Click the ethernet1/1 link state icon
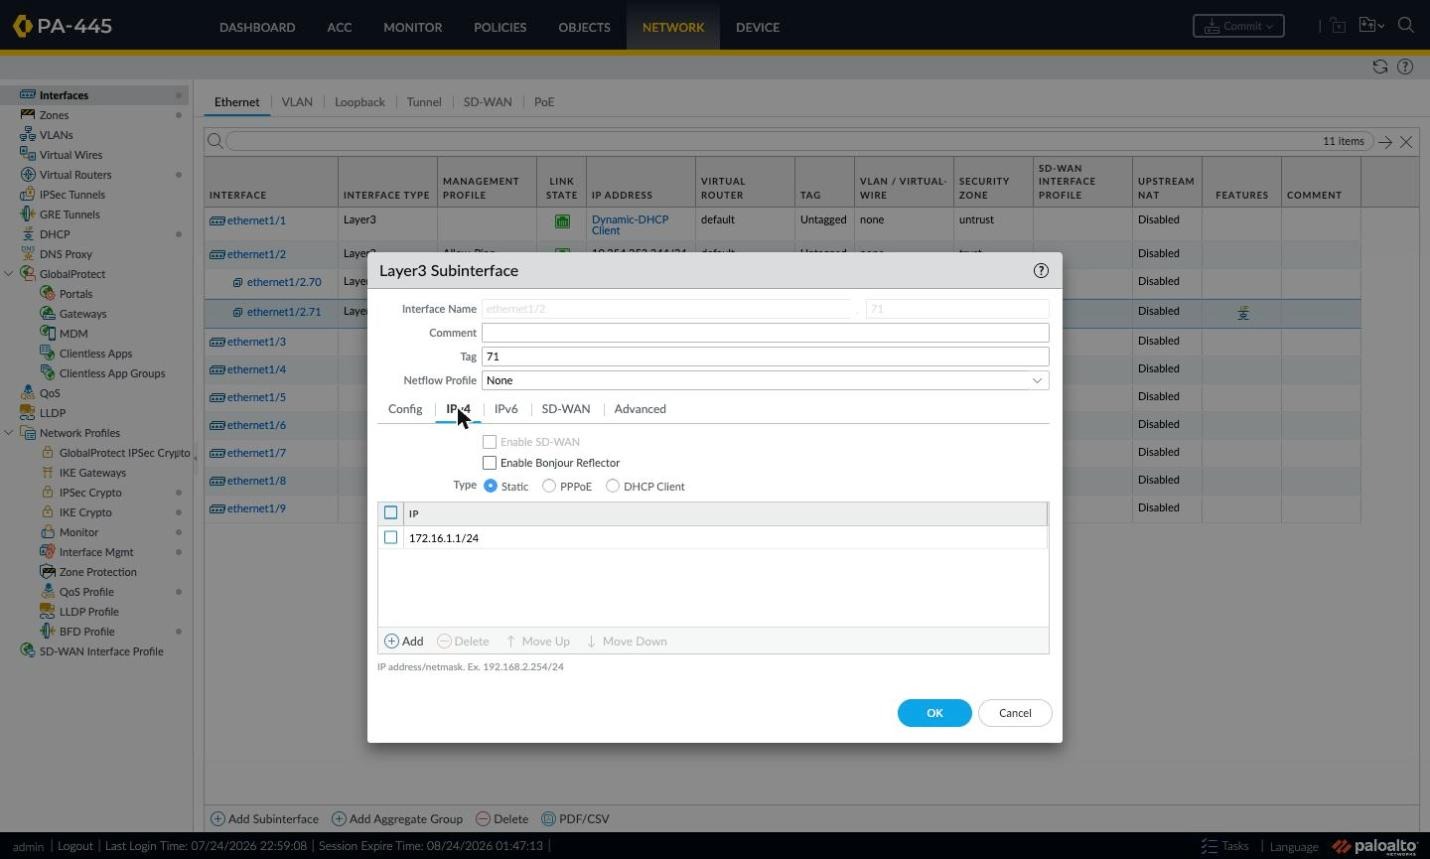This screenshot has width=1430, height=859. [x=562, y=221]
